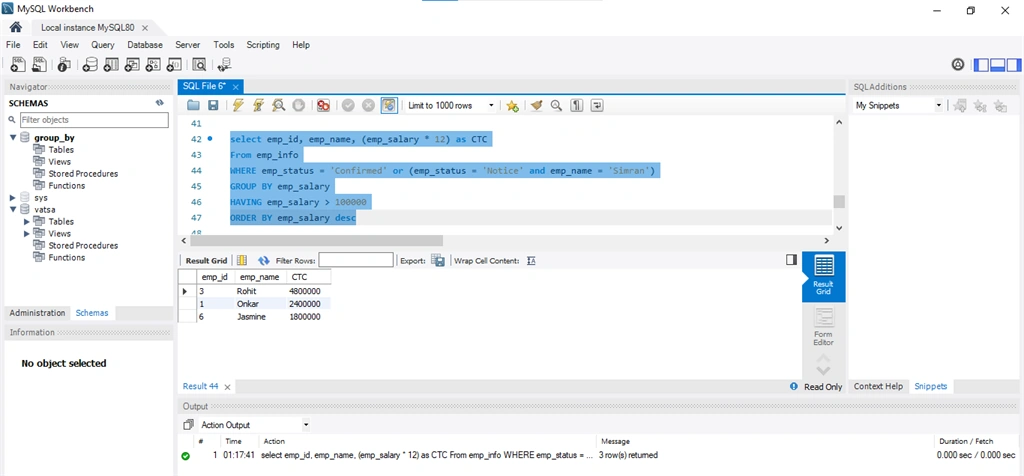
Task: Search table data toolbar icon
Action: pos(199,64)
